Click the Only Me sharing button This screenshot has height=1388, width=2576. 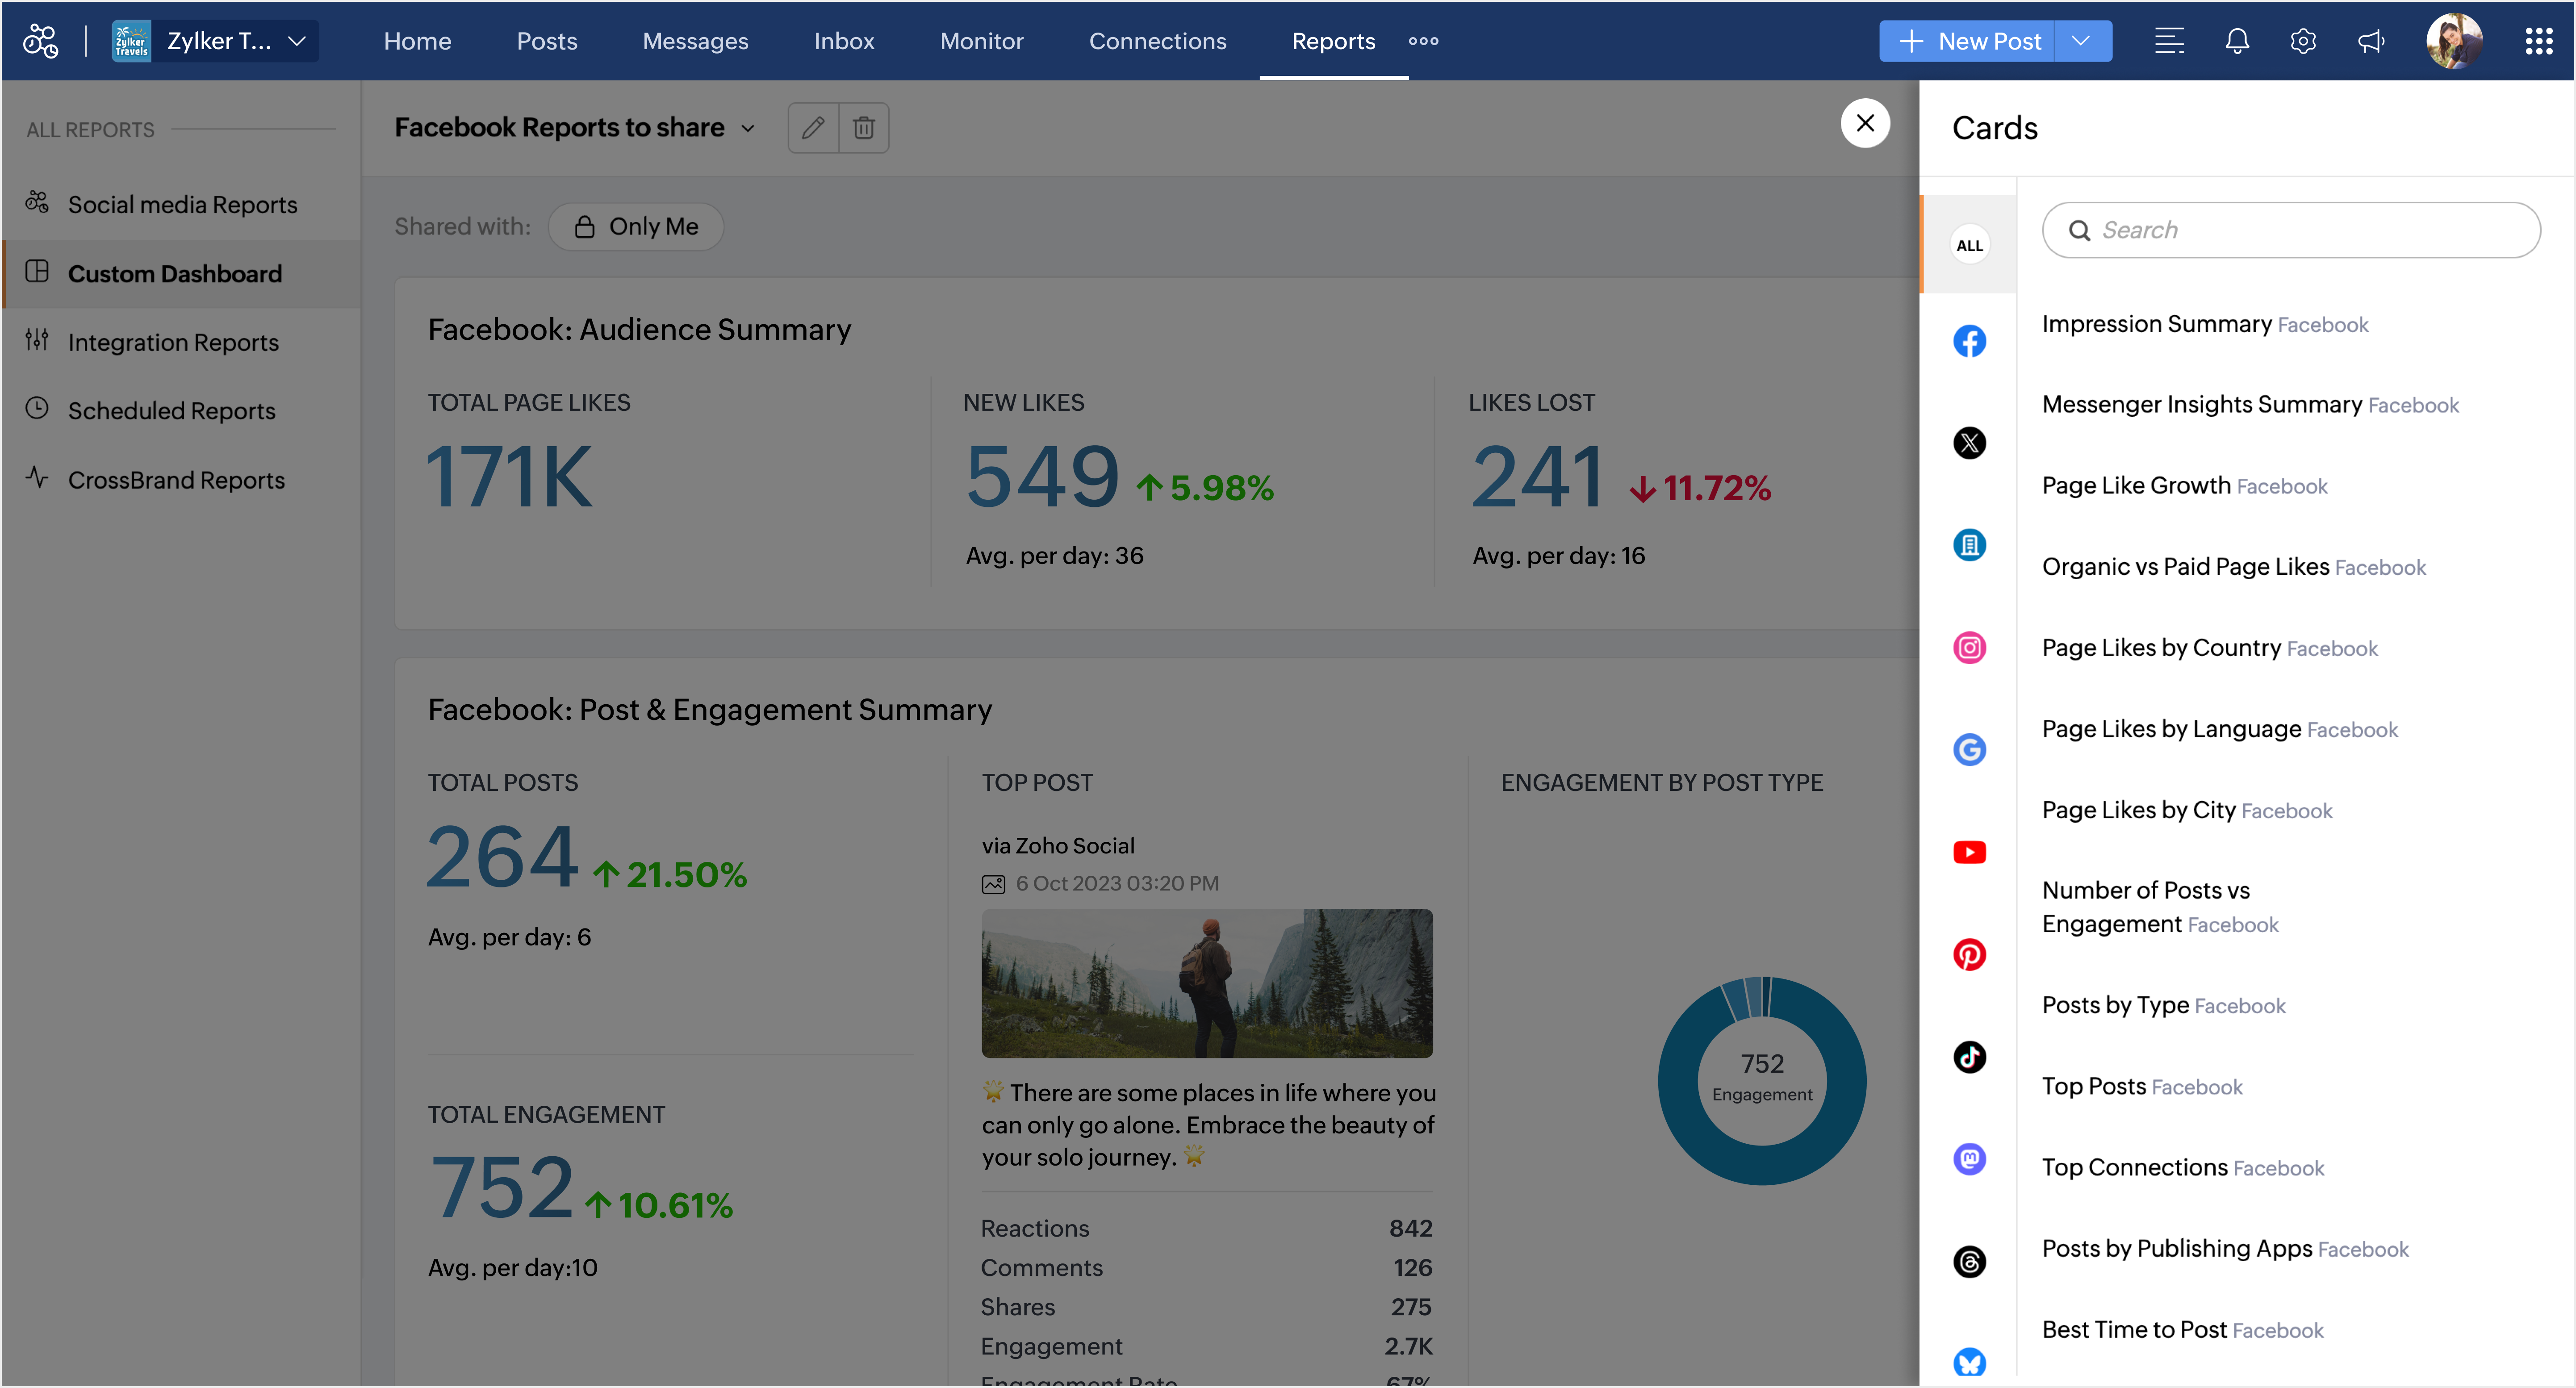[x=636, y=227]
